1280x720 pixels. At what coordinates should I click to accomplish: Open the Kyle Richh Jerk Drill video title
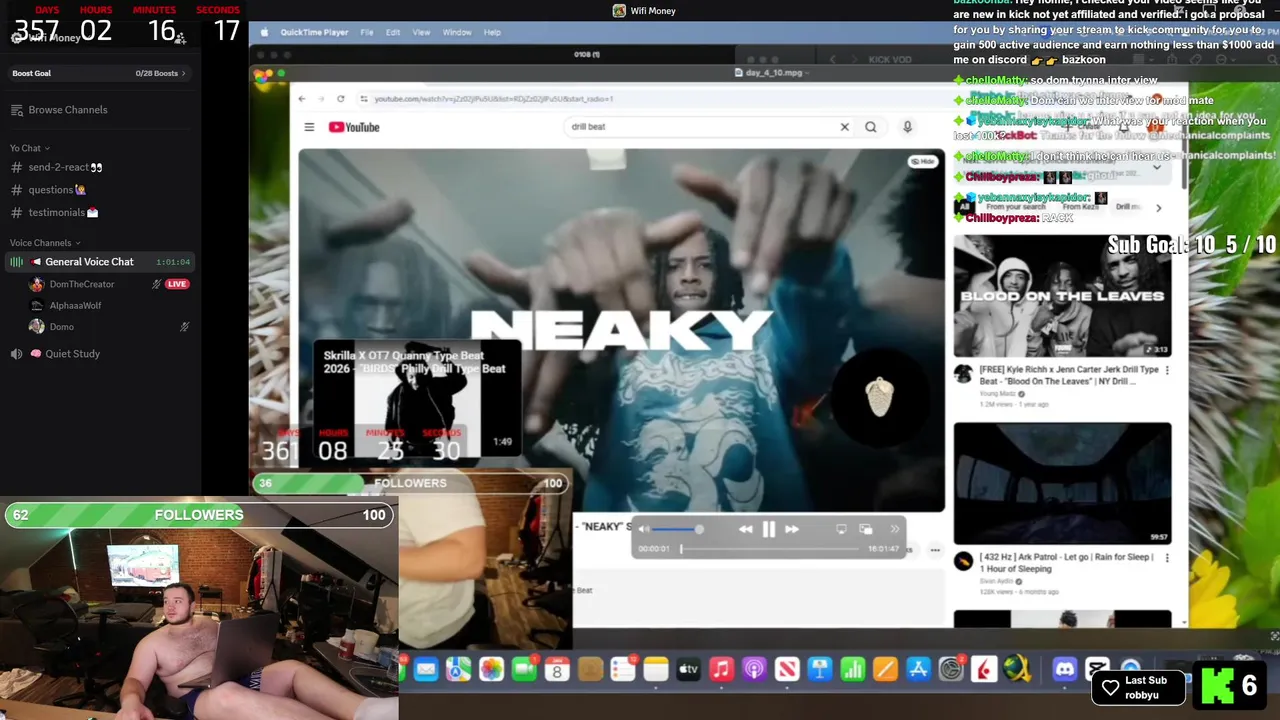[1068, 375]
